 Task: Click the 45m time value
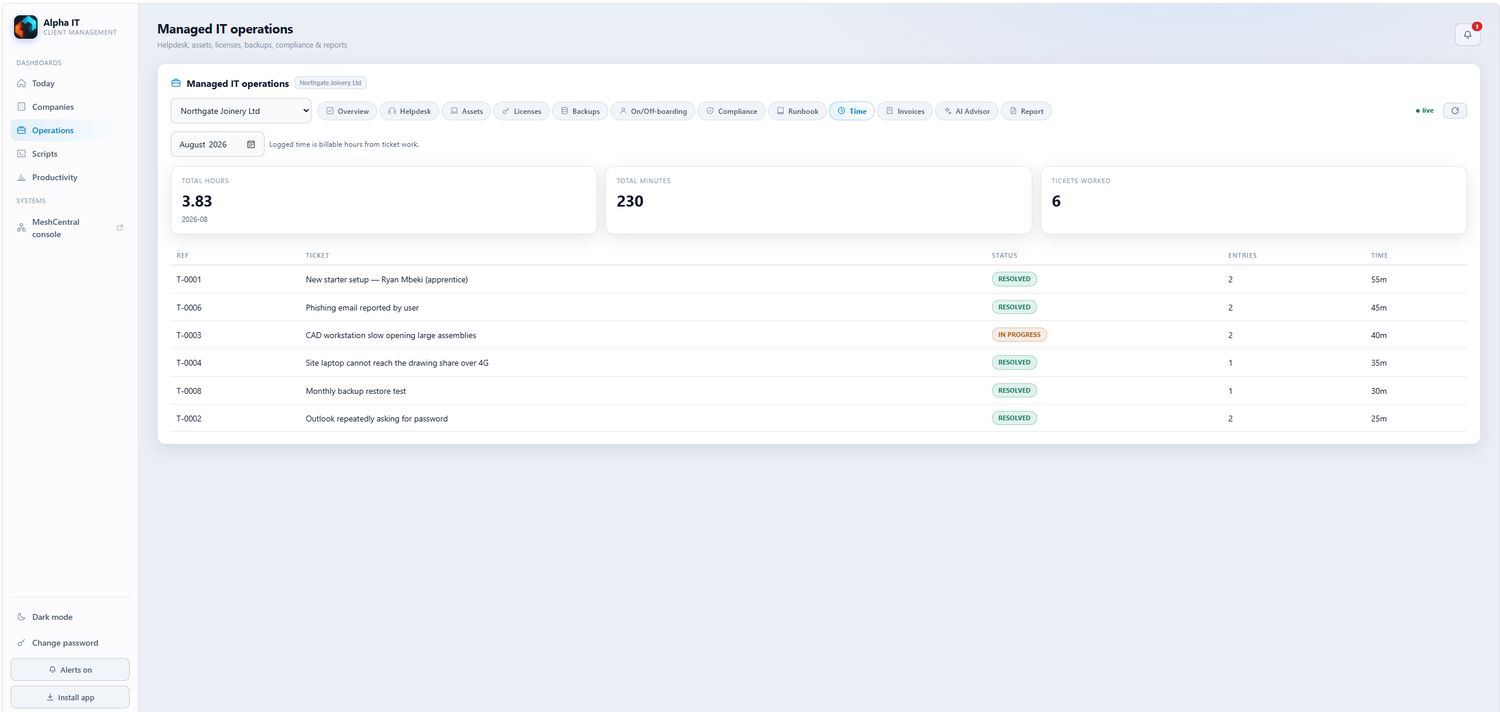tap(1379, 307)
